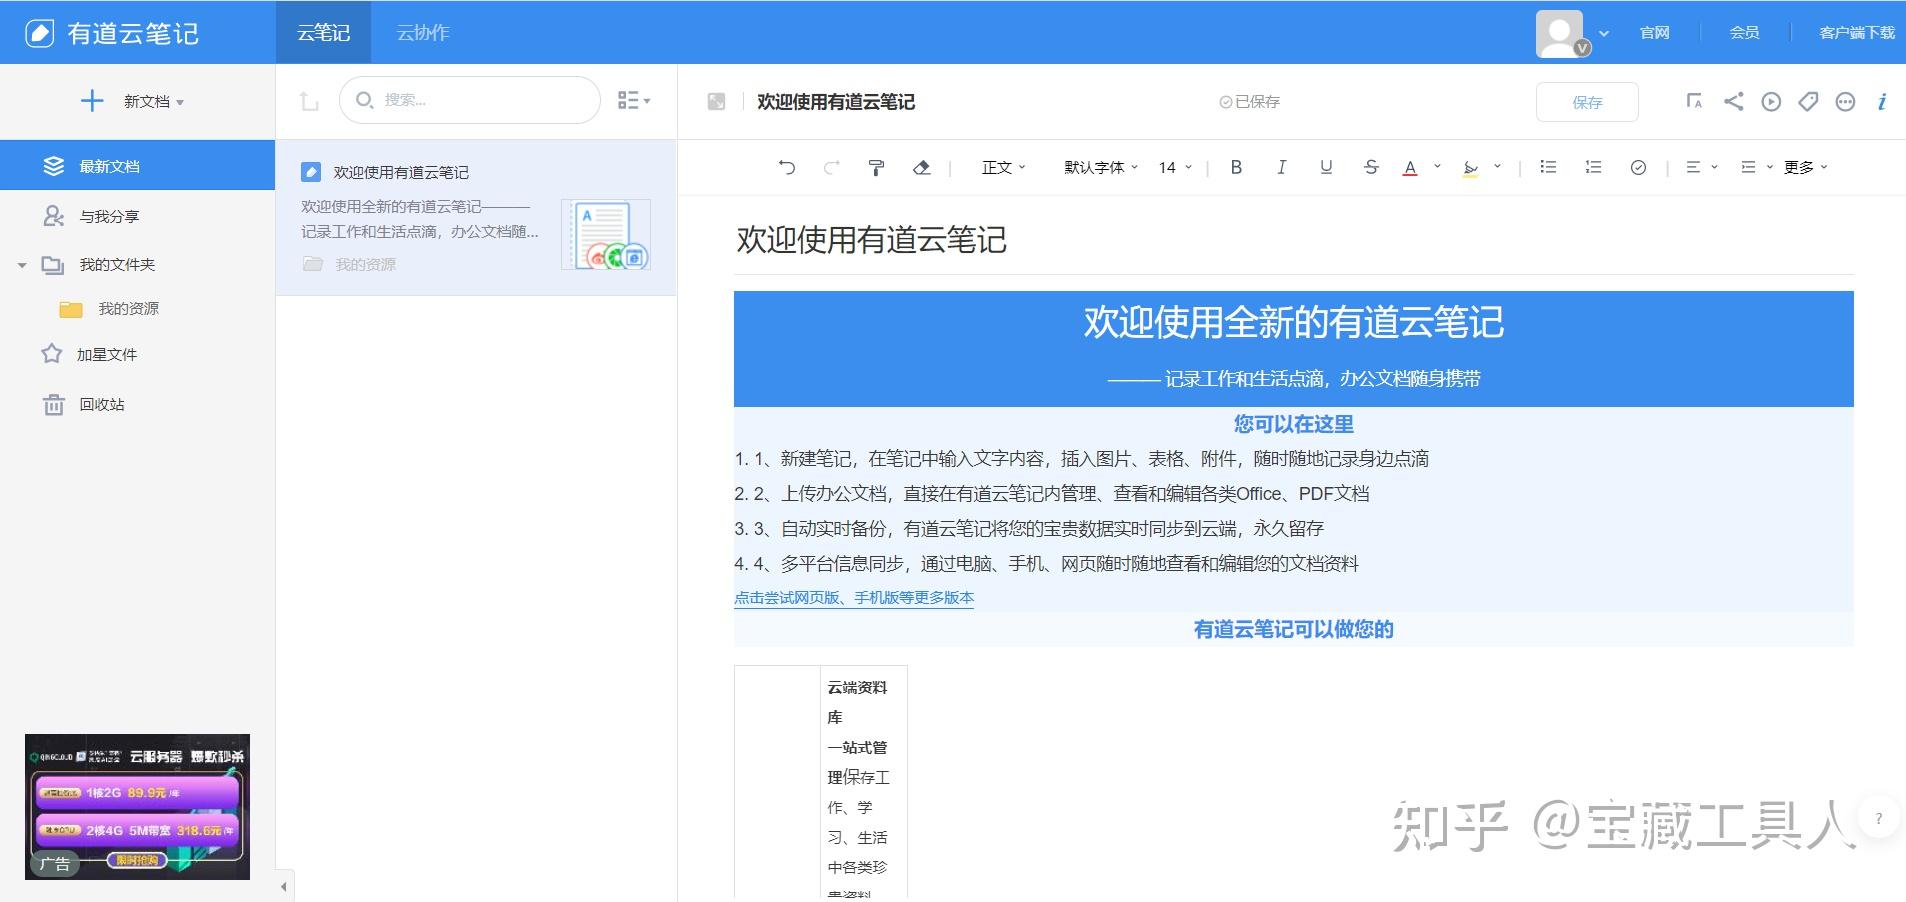Open the 更多 toolbar menu
This screenshot has height=902, width=1906.
[1805, 167]
